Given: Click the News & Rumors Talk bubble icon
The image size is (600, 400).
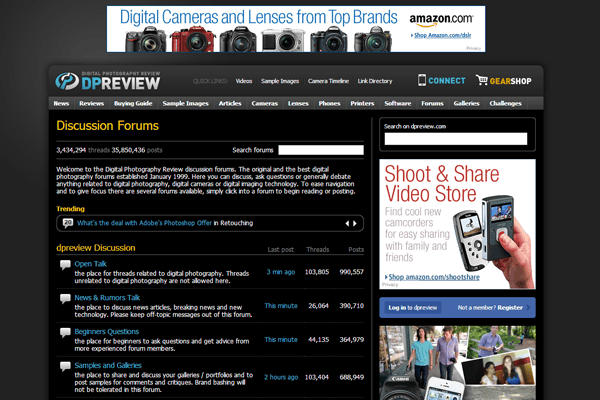Looking at the screenshot, I should click(x=65, y=299).
